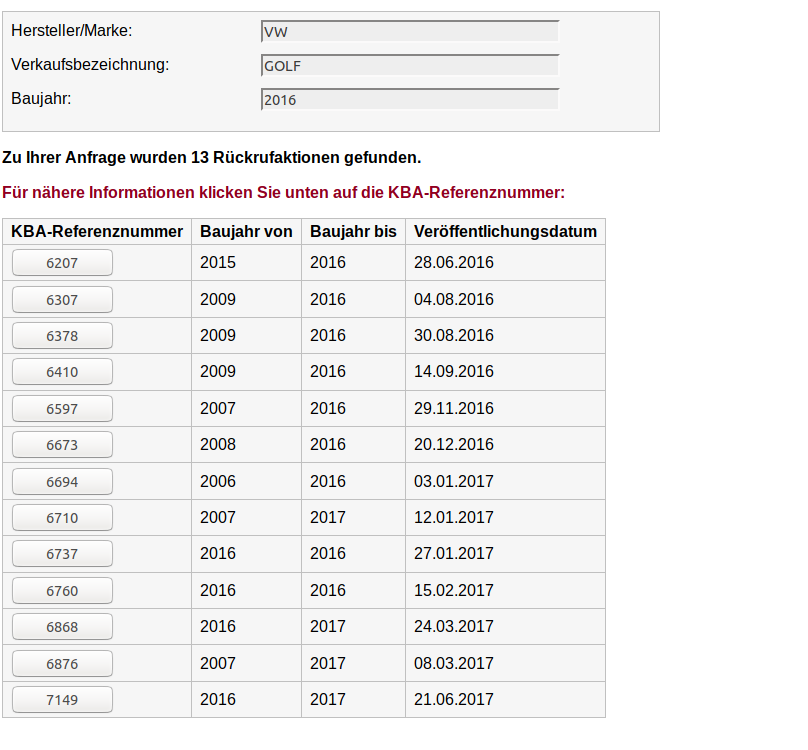Select the date 27.01.2017
Image resolution: width=808 pixels, height=750 pixels.
(454, 553)
